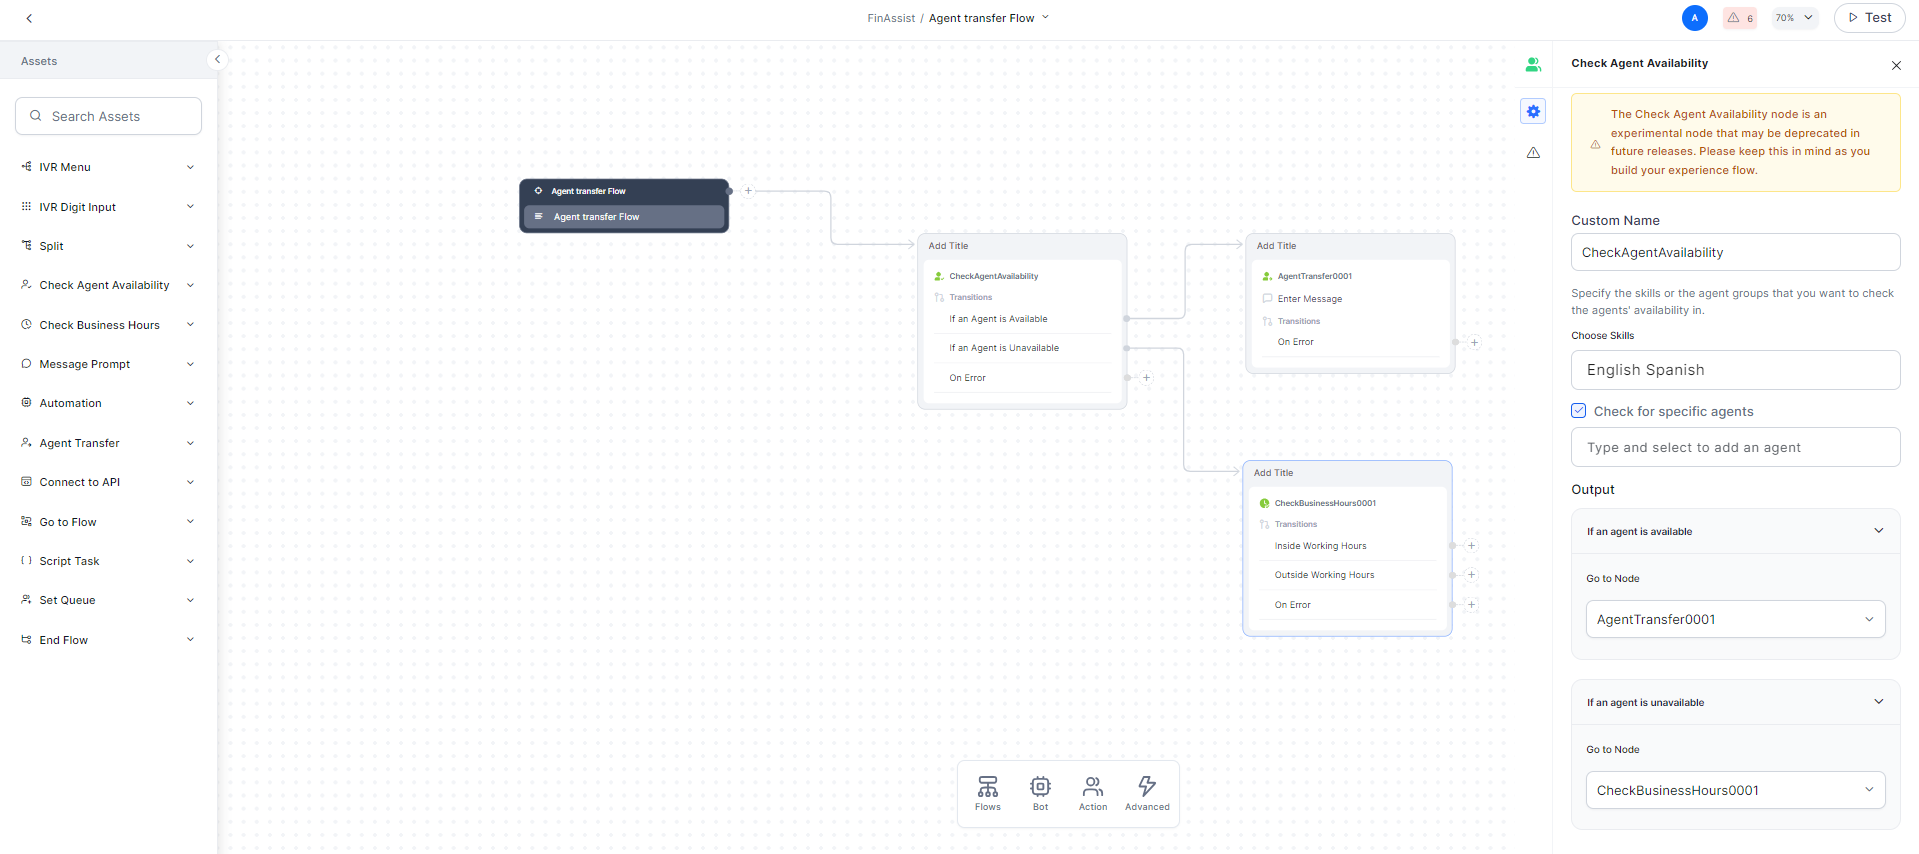The height and width of the screenshot is (854, 1919).
Task: Click the Custom Name text field
Action: (x=1735, y=252)
